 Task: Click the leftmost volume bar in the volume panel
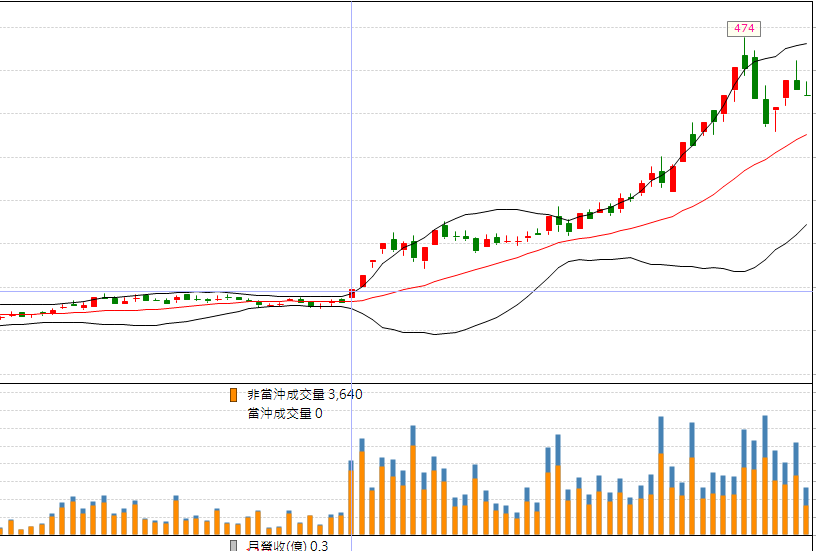10,526
